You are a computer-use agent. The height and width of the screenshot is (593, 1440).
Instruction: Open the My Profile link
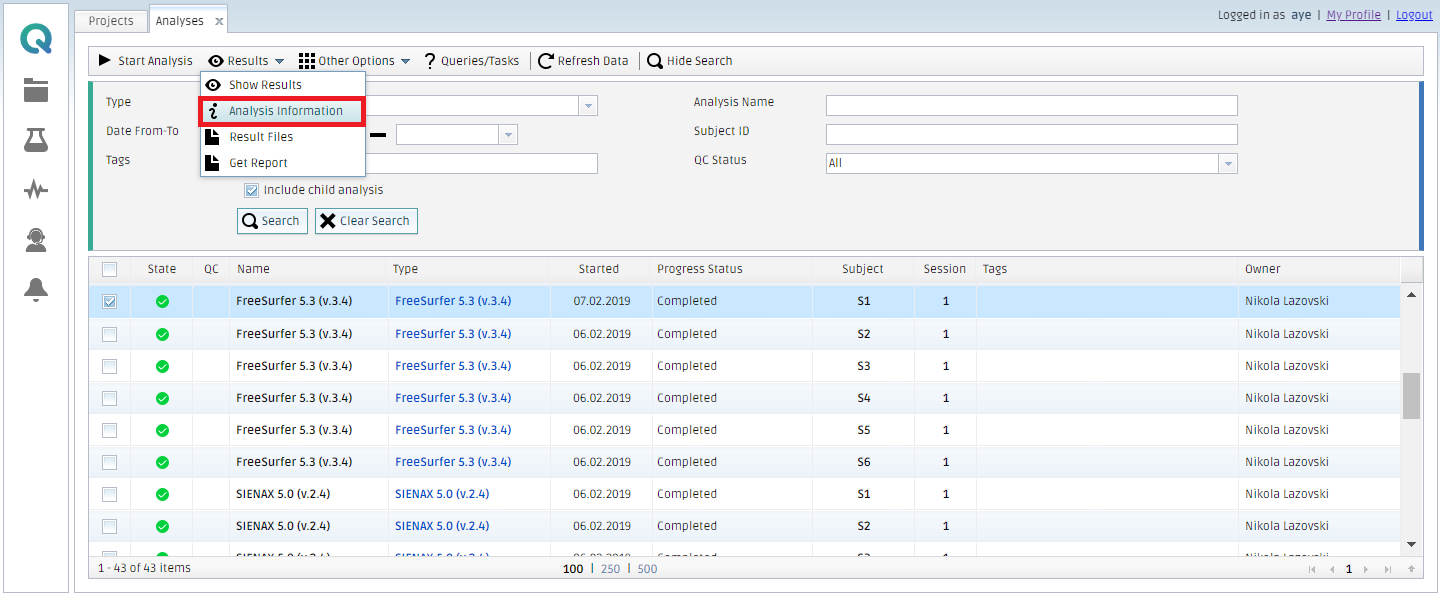tap(1354, 15)
